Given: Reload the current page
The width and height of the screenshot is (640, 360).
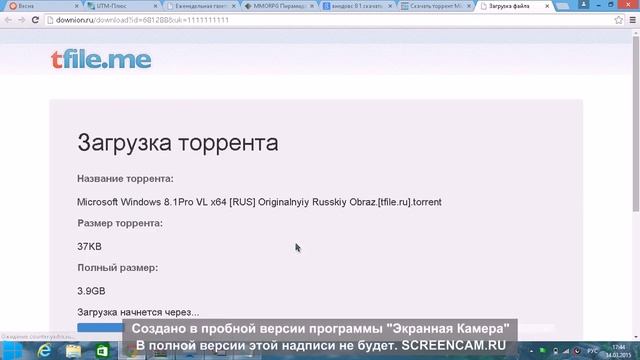Looking at the screenshot, I should [x=35, y=20].
